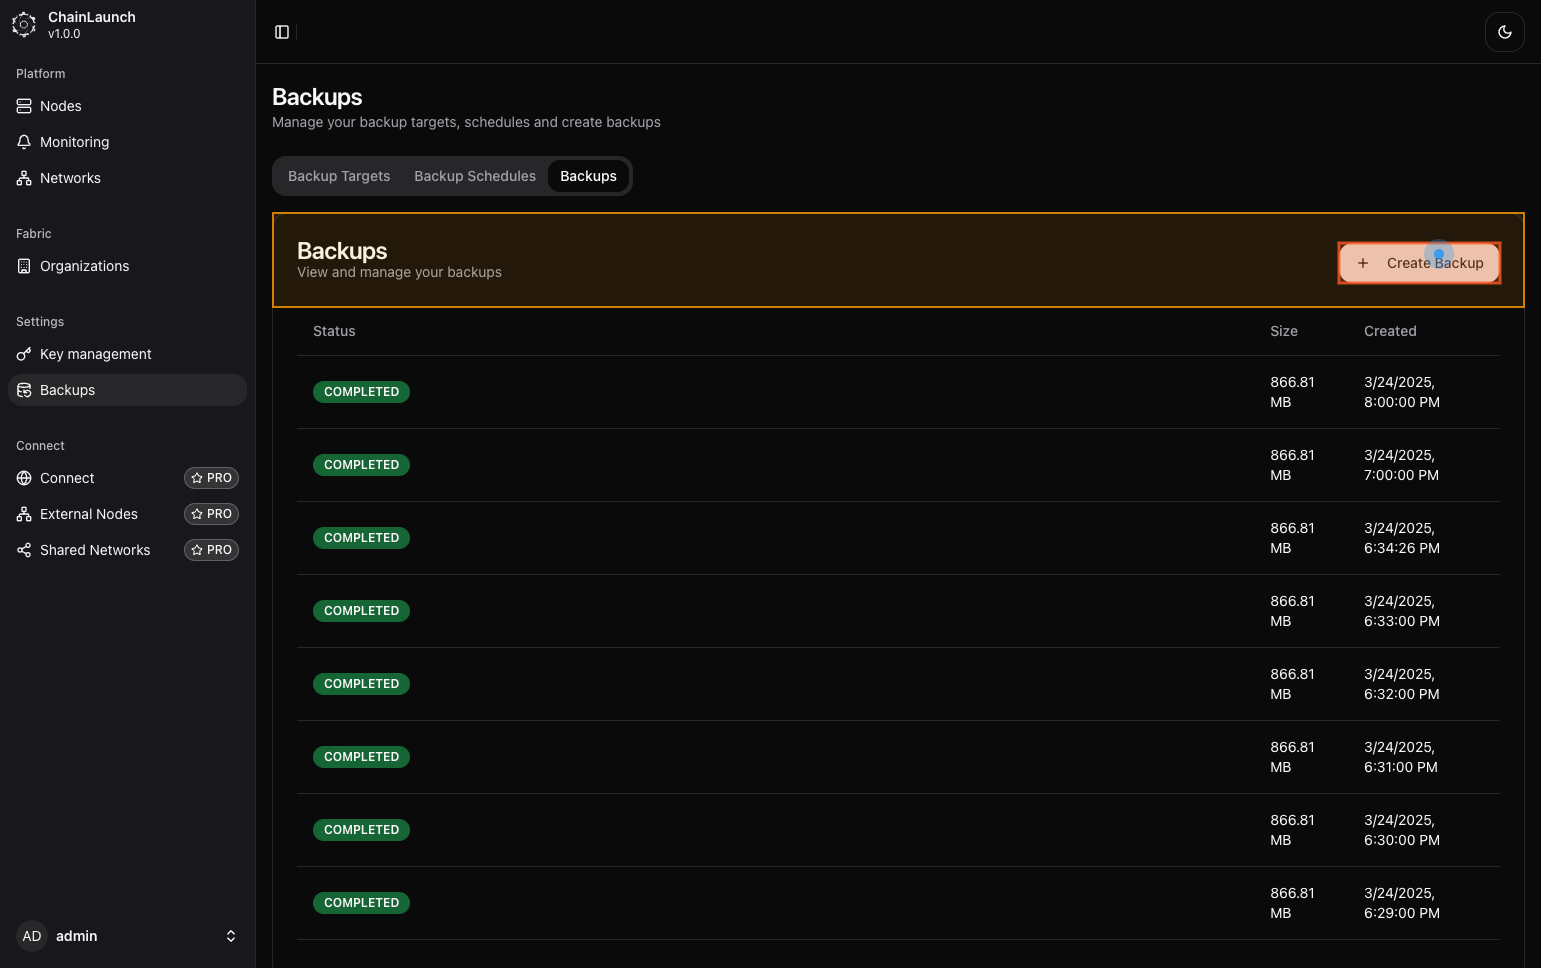Open Networks via its network icon

[x=24, y=178]
